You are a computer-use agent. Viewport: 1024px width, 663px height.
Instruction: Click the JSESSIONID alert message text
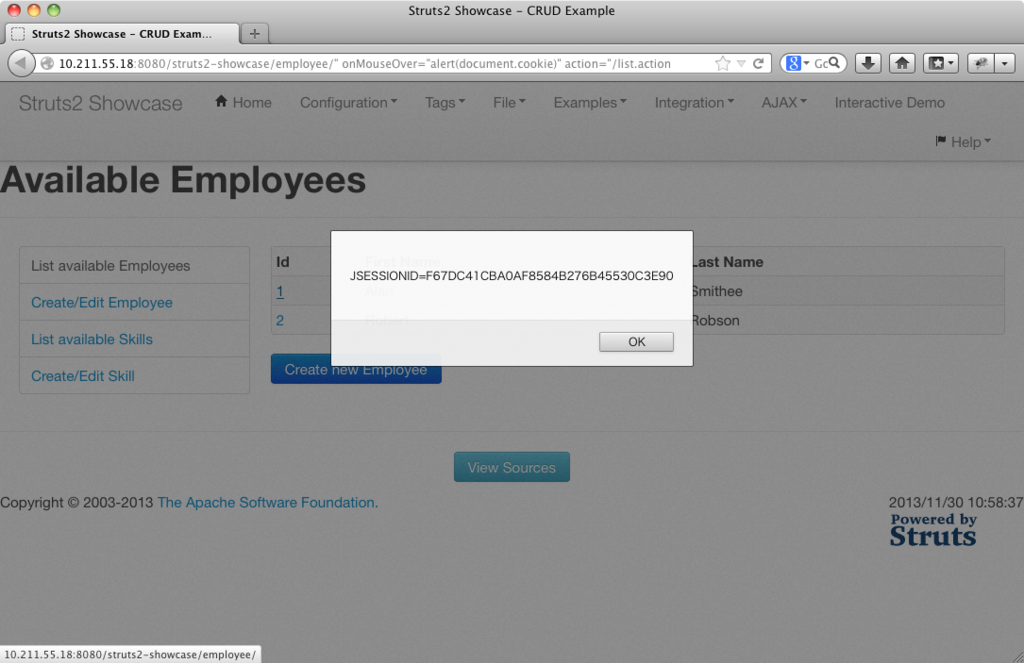click(x=511, y=276)
